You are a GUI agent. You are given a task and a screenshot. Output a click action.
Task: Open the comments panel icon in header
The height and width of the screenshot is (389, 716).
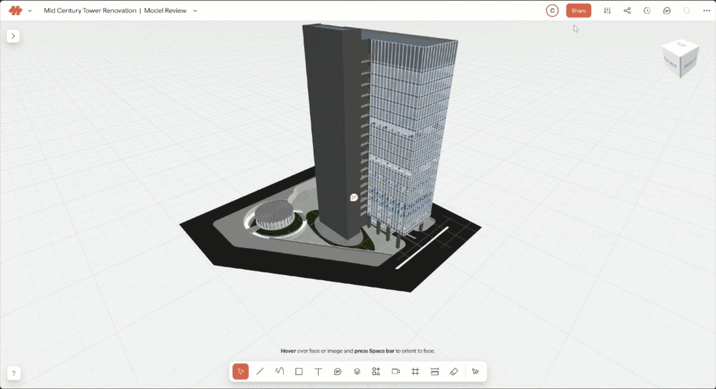click(667, 11)
